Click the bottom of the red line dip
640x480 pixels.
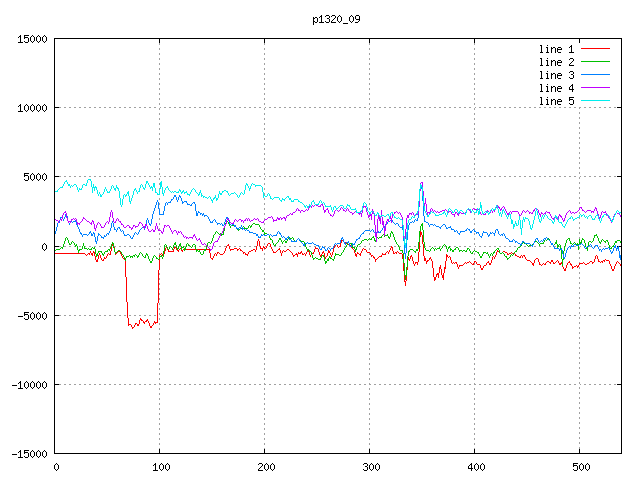(x=142, y=324)
